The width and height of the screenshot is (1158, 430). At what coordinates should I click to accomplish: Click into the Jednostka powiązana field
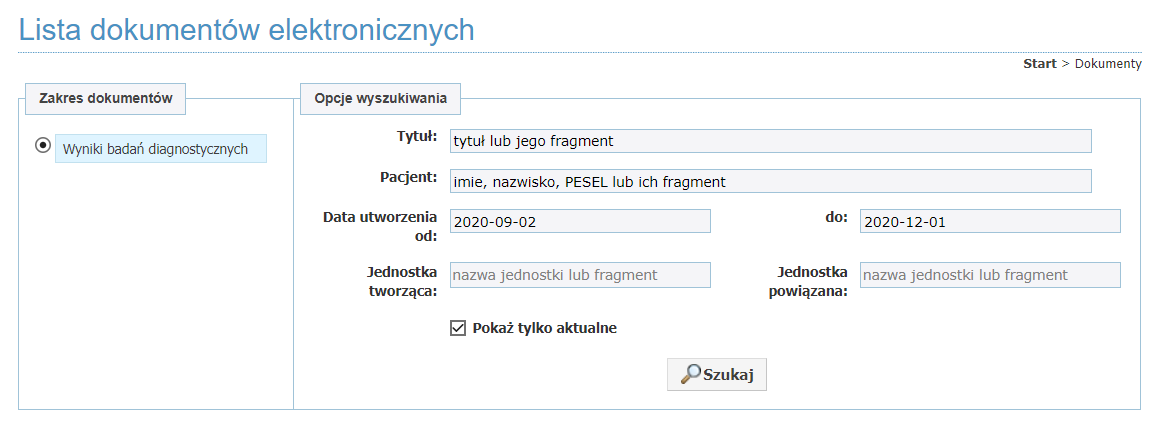[990, 275]
